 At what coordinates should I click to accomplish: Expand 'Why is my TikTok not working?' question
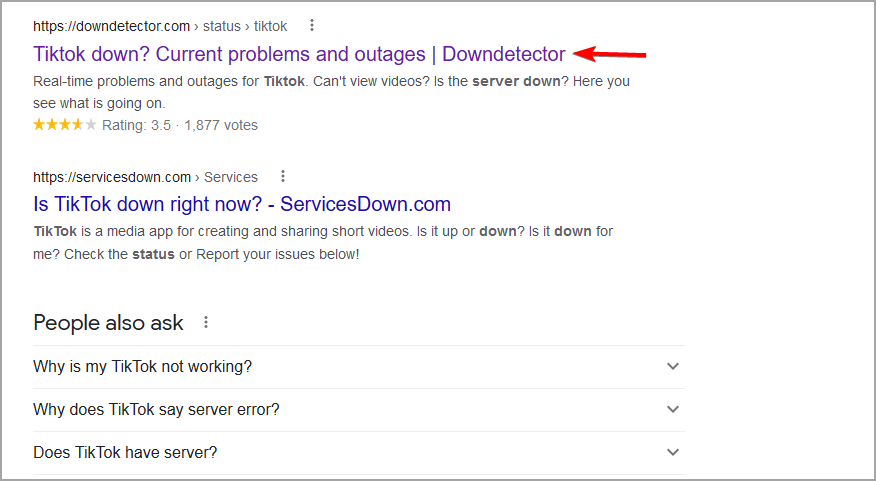tap(359, 366)
